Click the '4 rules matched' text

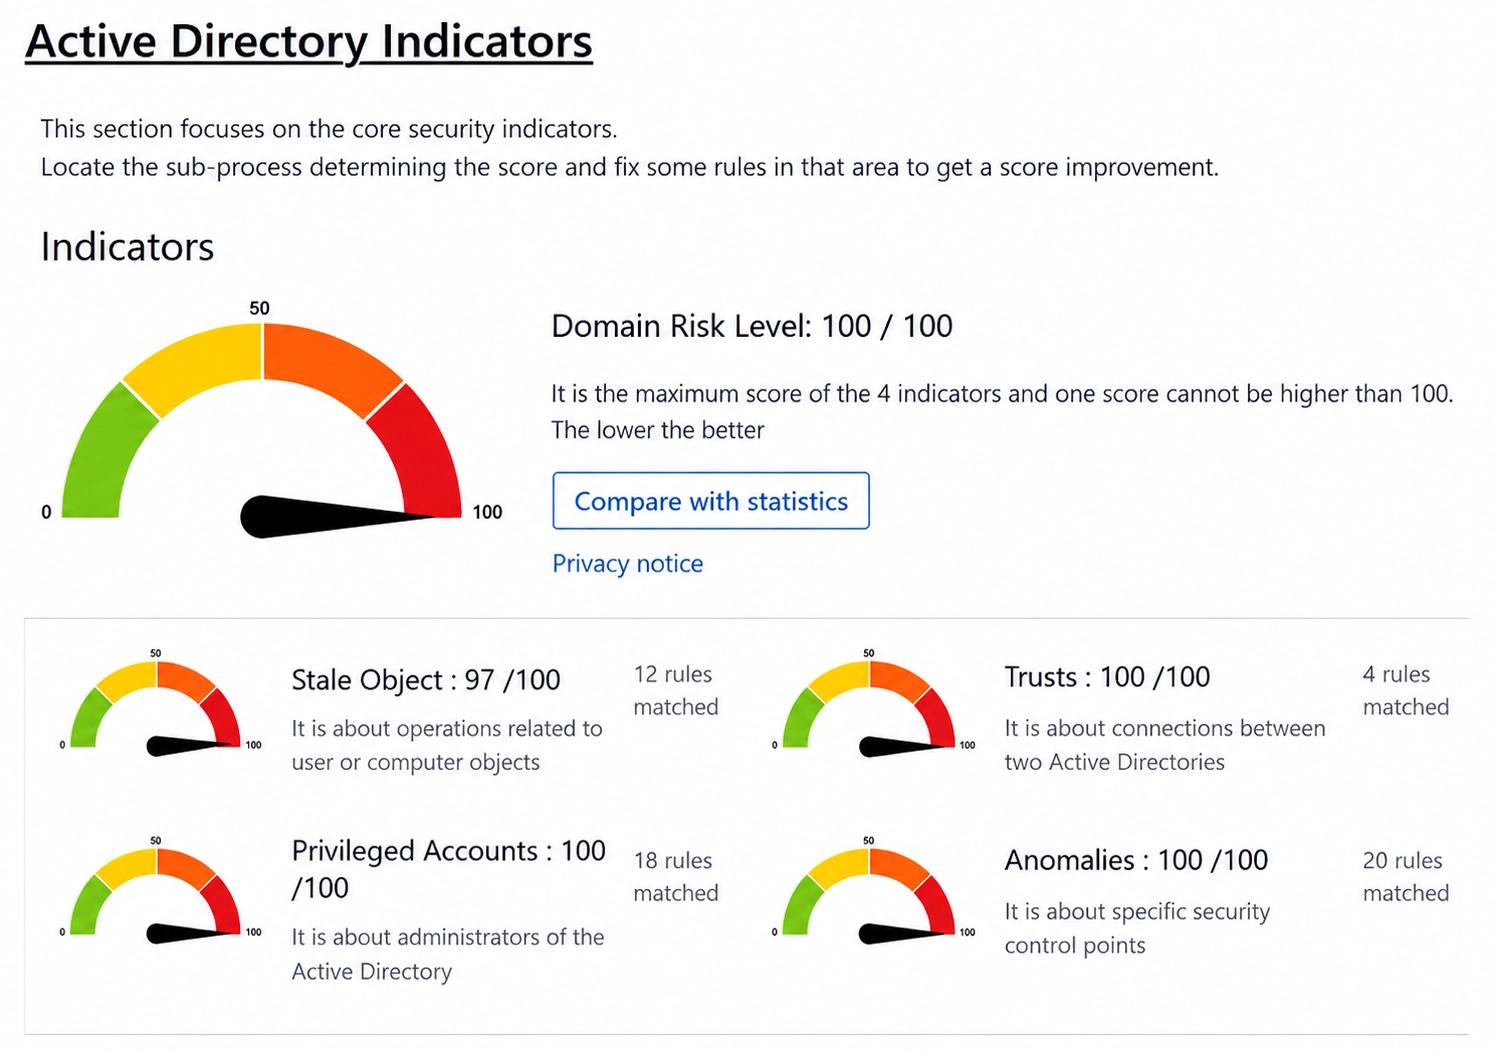click(x=1406, y=690)
